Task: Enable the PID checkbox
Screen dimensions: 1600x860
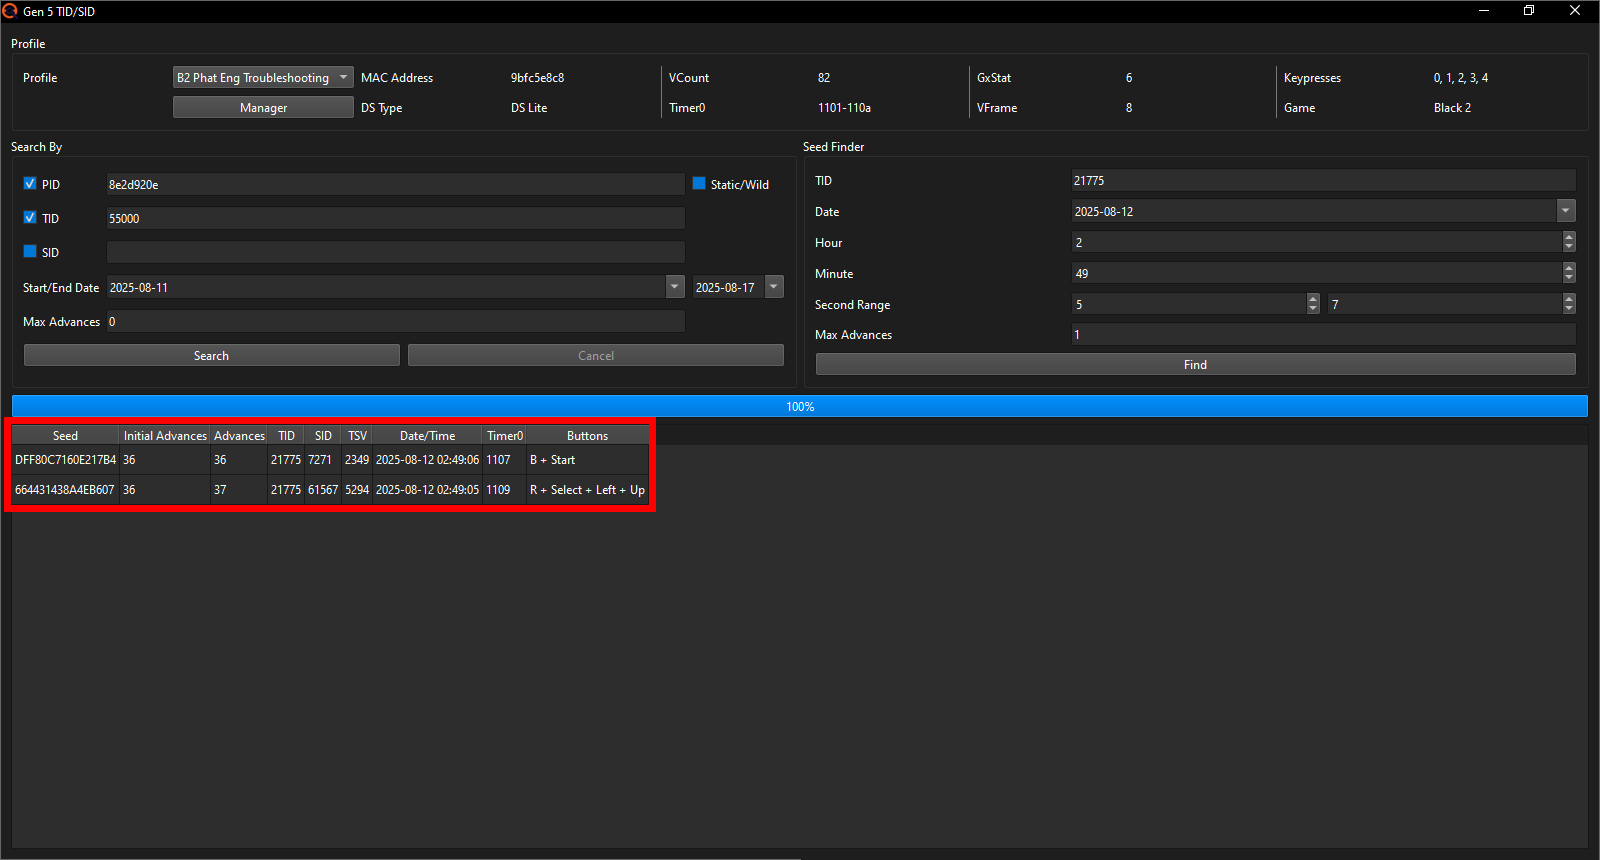Action: 30,184
